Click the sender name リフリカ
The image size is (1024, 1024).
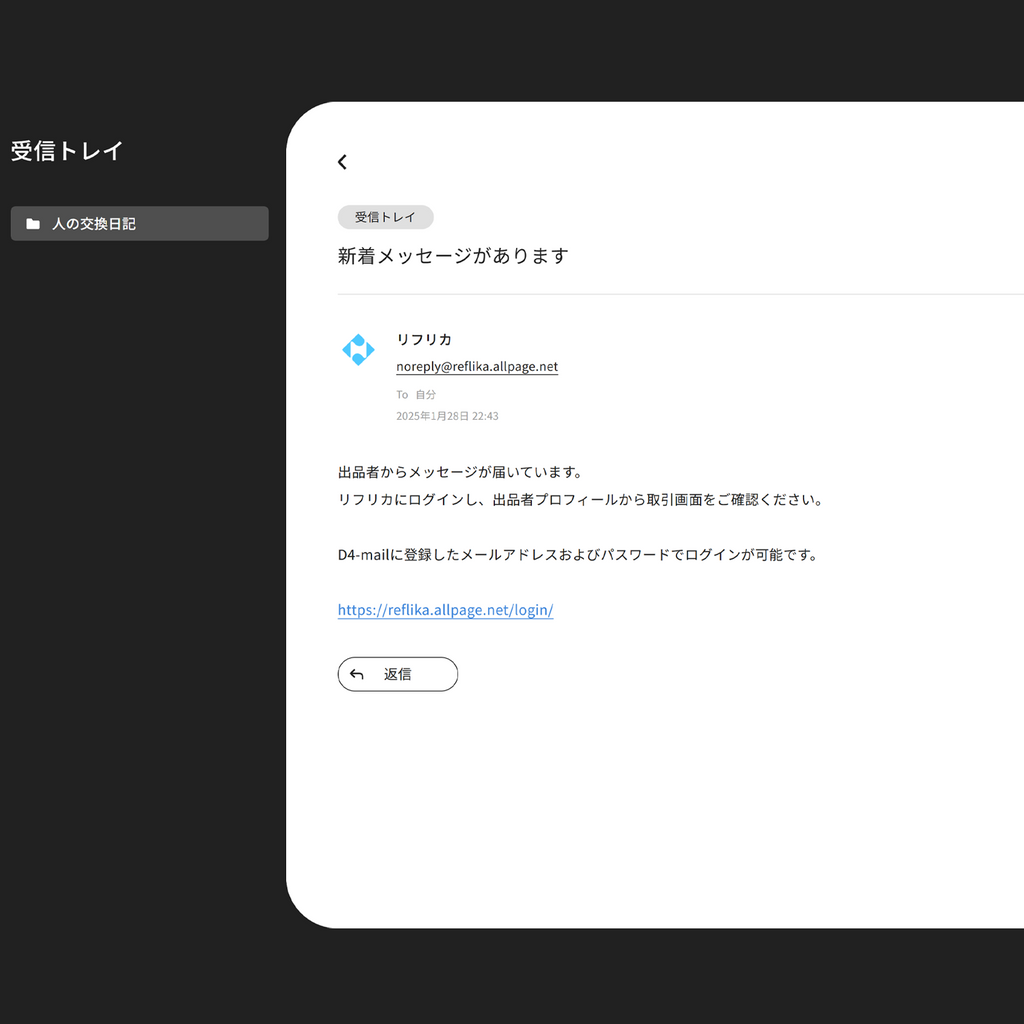424,340
